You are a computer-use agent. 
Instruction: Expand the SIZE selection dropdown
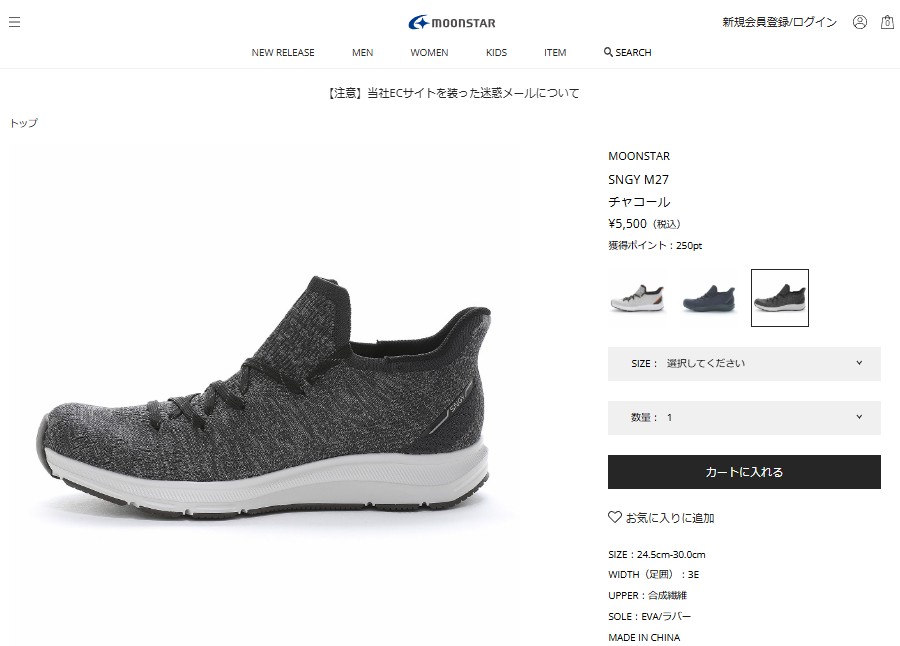(744, 363)
